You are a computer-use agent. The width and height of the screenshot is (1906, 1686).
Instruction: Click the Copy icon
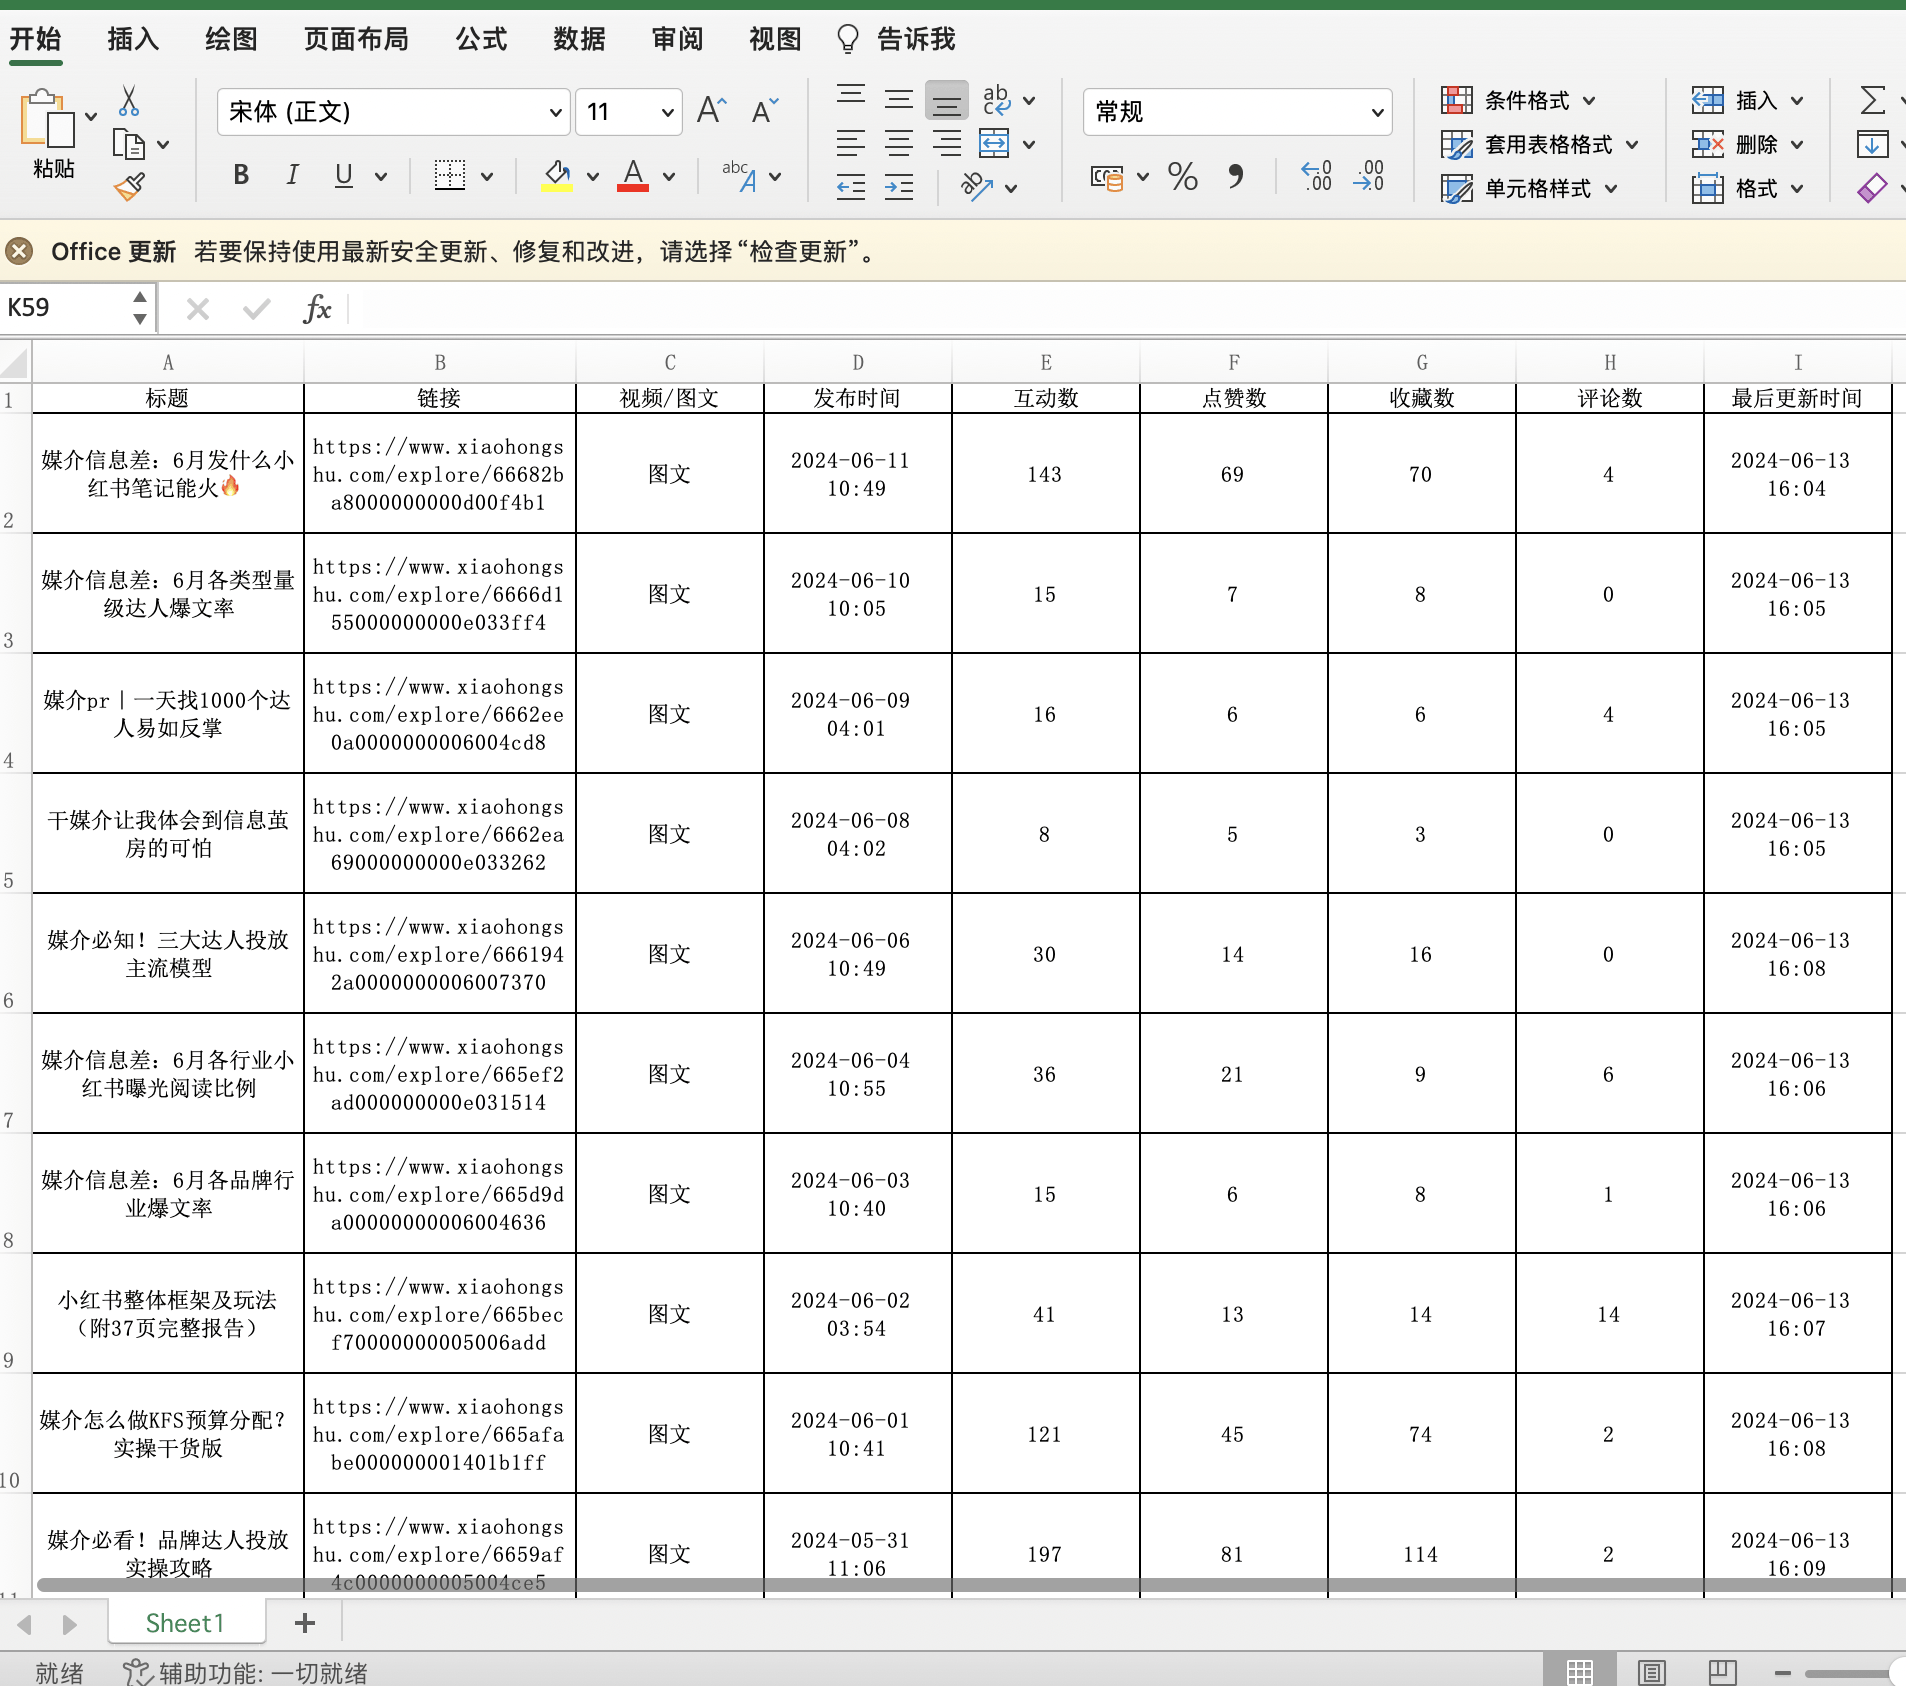(x=128, y=144)
